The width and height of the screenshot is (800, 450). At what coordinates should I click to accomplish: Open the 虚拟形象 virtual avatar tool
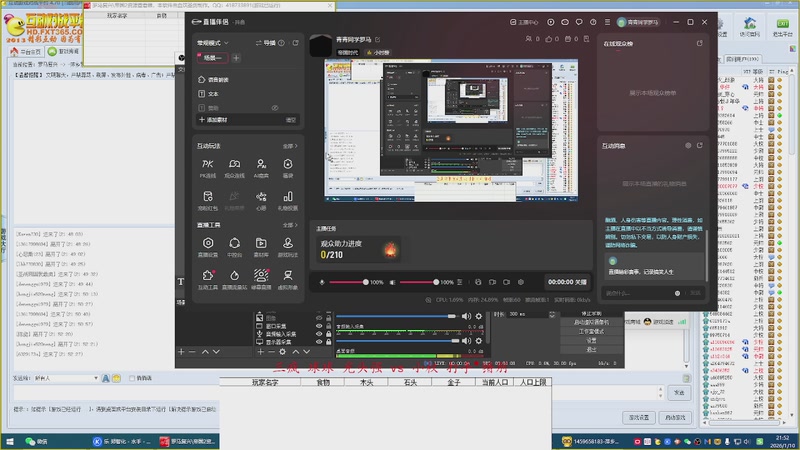[288, 280]
